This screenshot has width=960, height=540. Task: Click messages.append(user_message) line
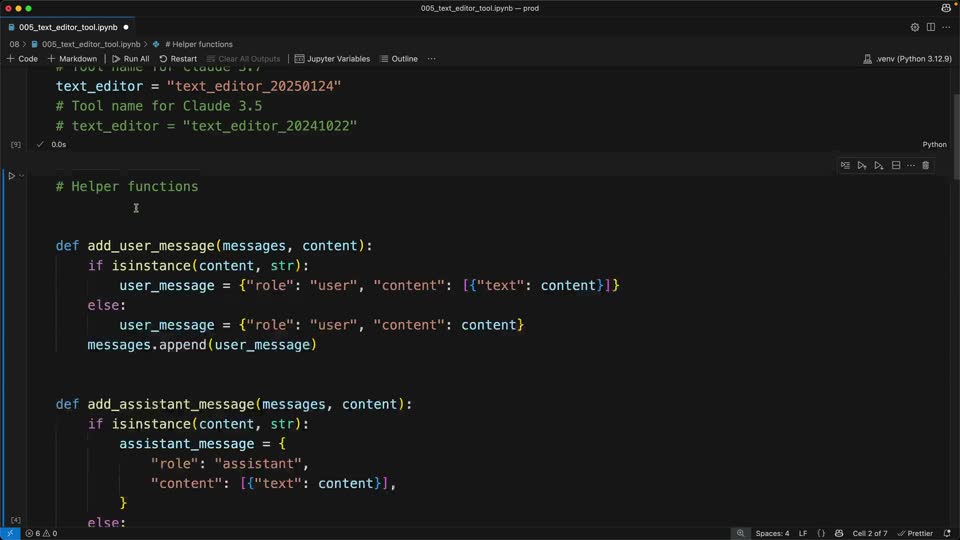(x=202, y=345)
